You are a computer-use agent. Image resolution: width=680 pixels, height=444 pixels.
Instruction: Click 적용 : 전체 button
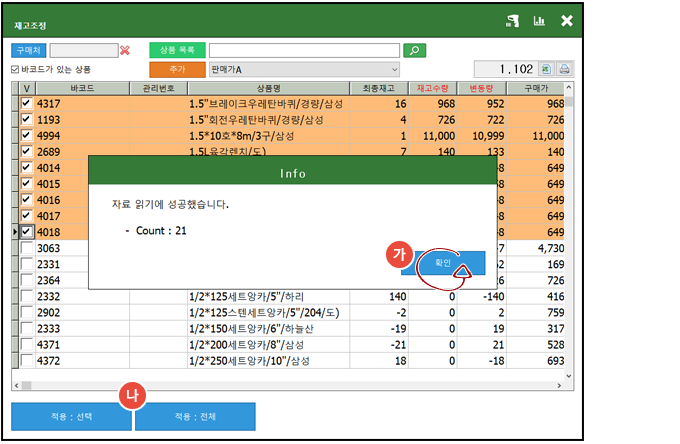coord(195,416)
